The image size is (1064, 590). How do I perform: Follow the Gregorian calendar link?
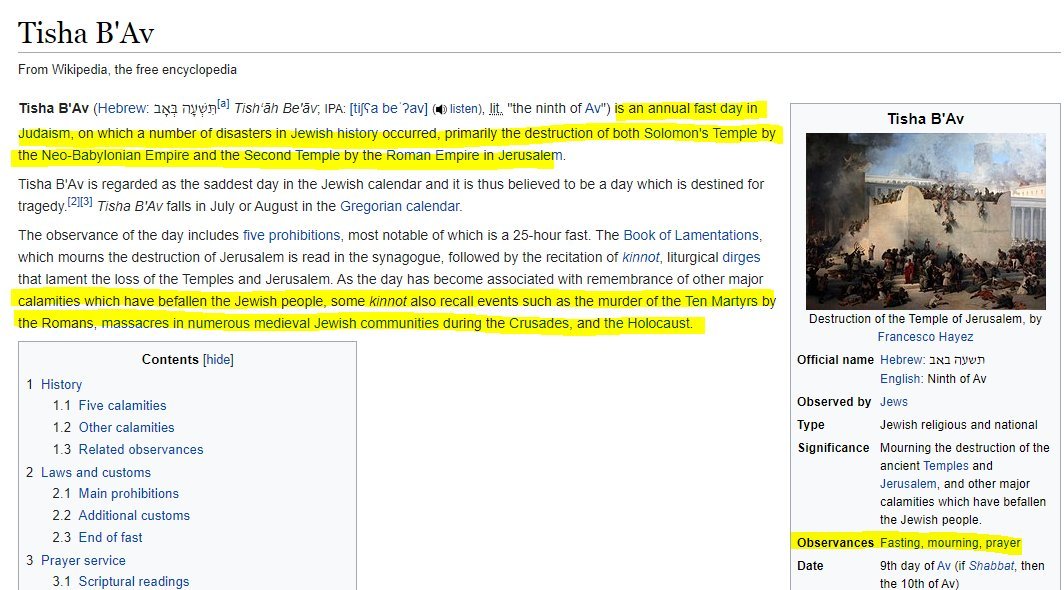pos(400,206)
